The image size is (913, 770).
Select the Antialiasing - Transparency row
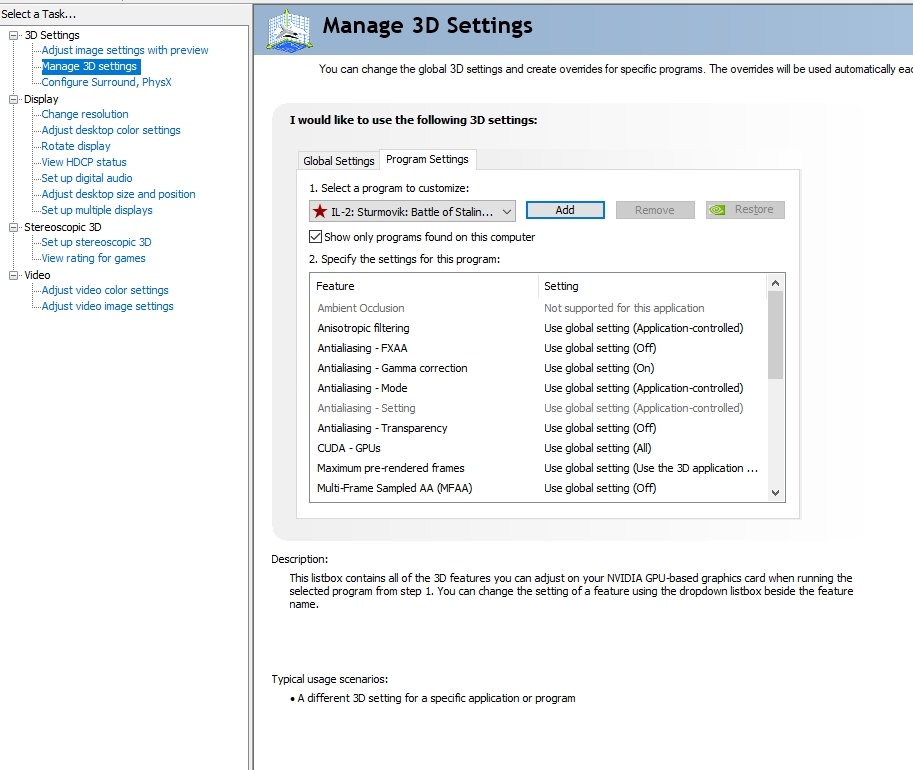tap(539, 428)
